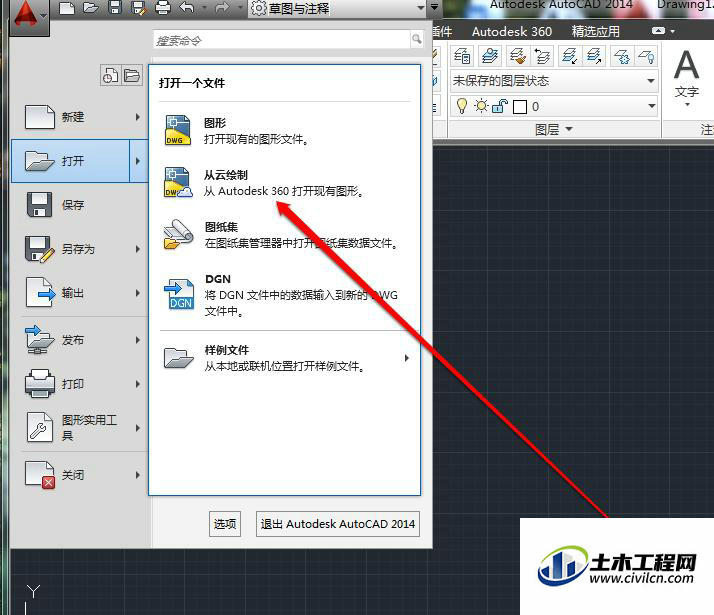Expand the 输出 submenu arrow

[138, 293]
